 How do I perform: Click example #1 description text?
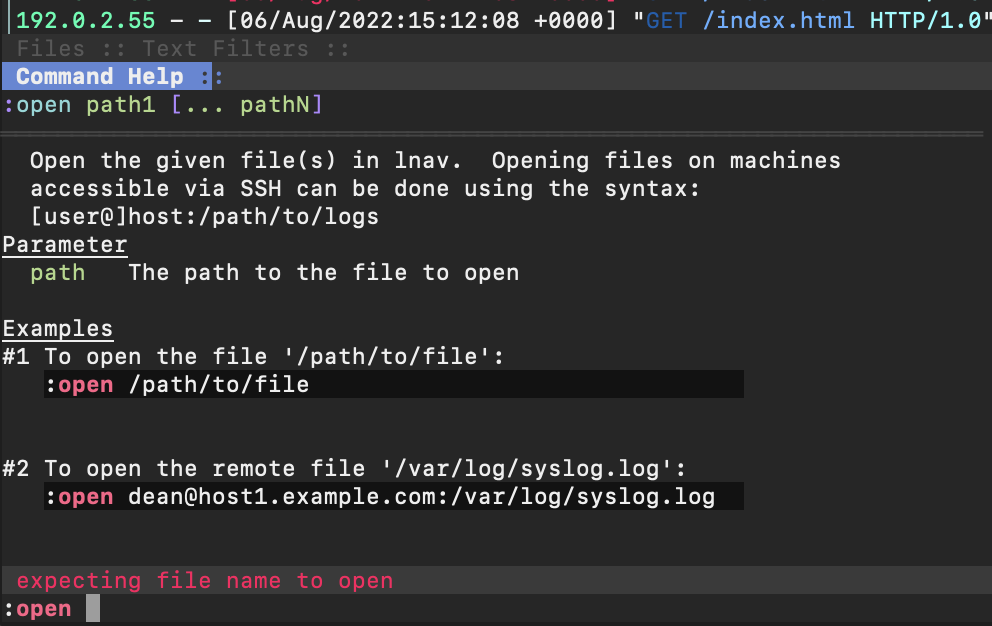point(274,357)
